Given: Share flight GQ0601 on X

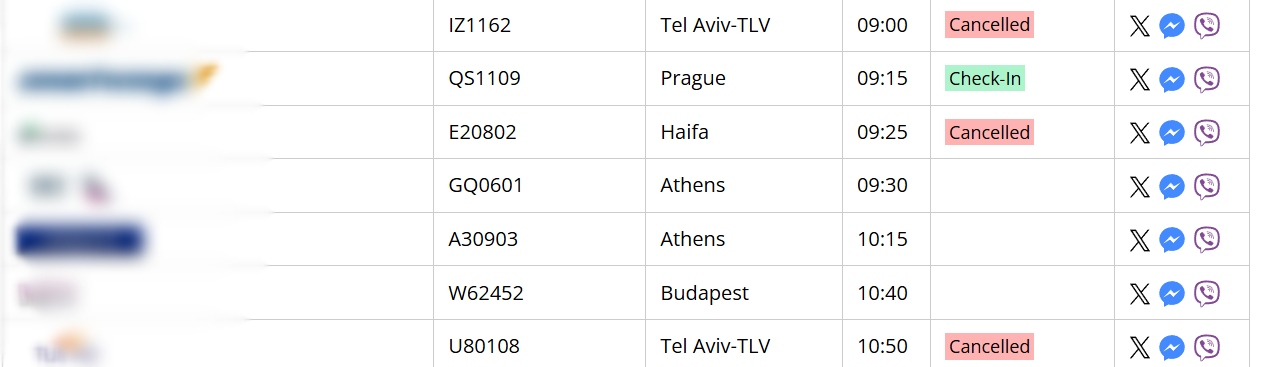Looking at the screenshot, I should click(x=1139, y=186).
